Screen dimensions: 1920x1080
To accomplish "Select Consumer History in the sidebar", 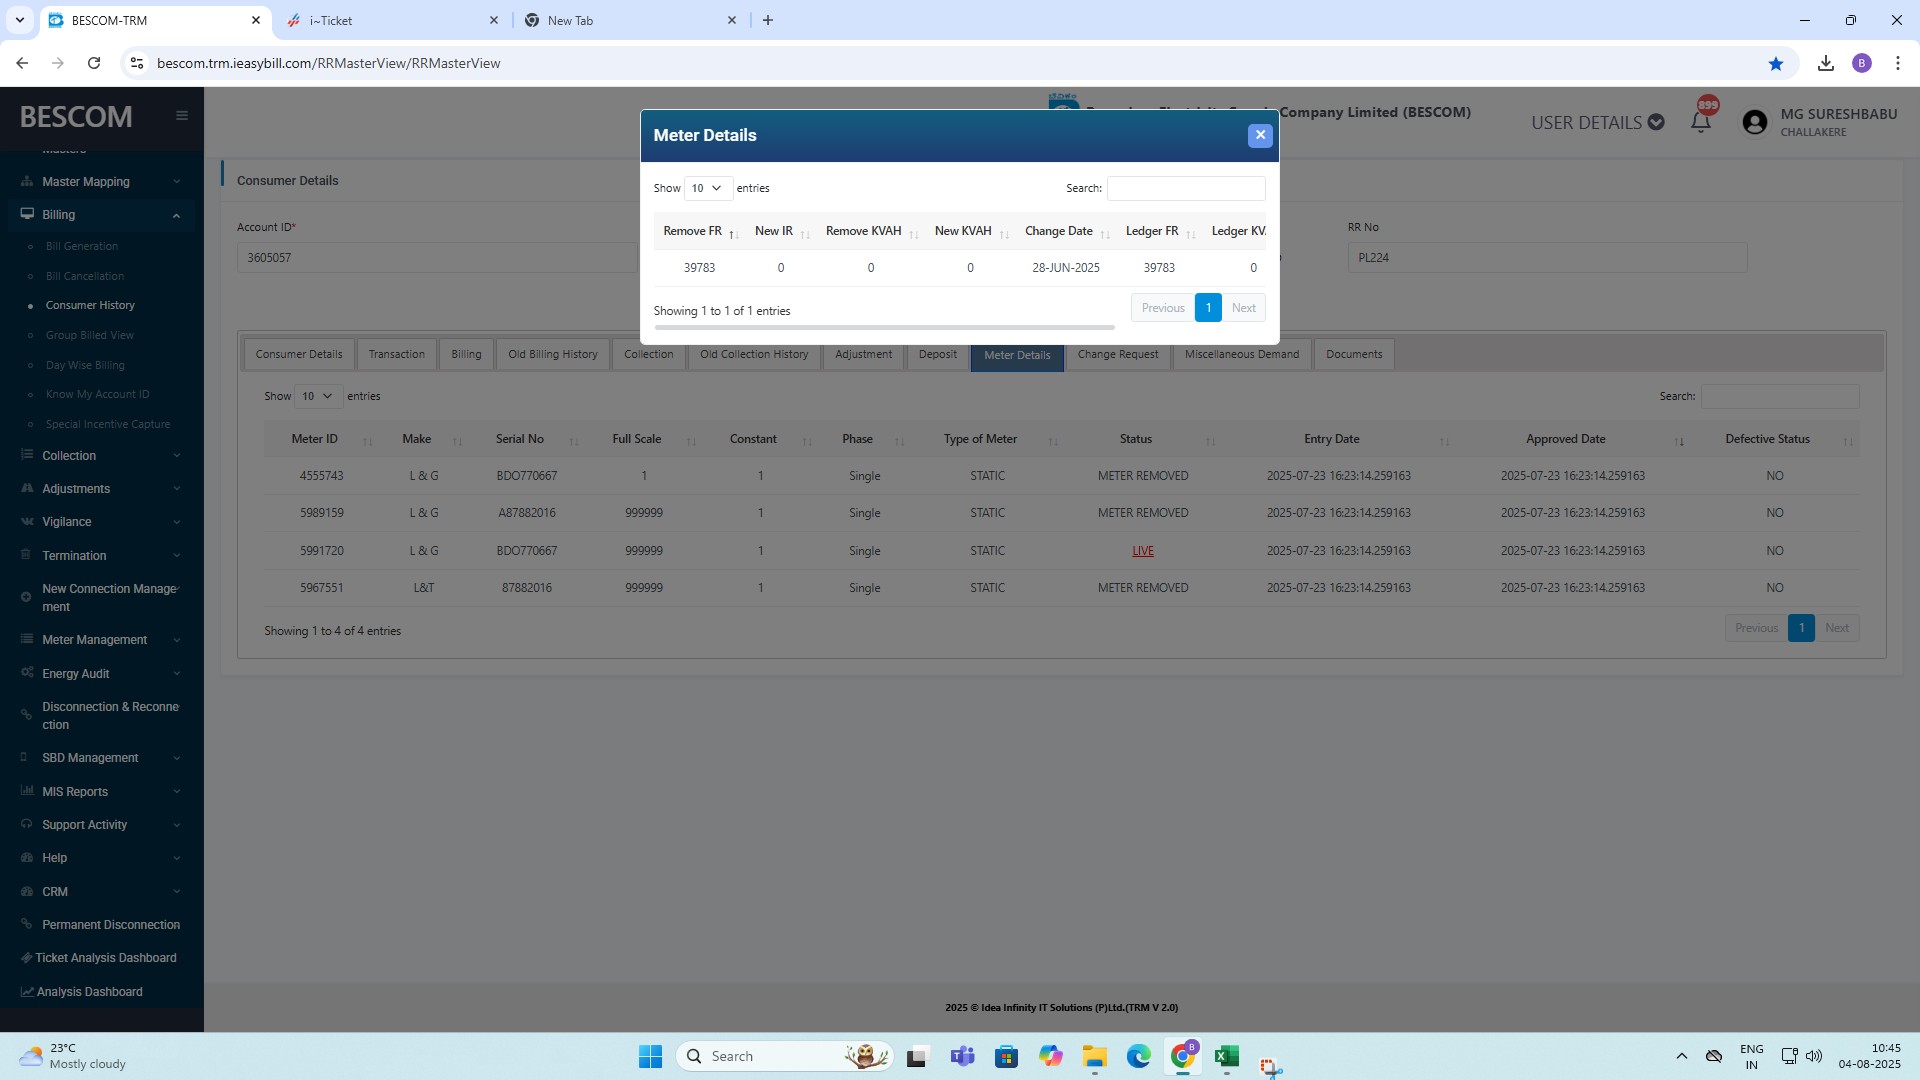I will 90,305.
